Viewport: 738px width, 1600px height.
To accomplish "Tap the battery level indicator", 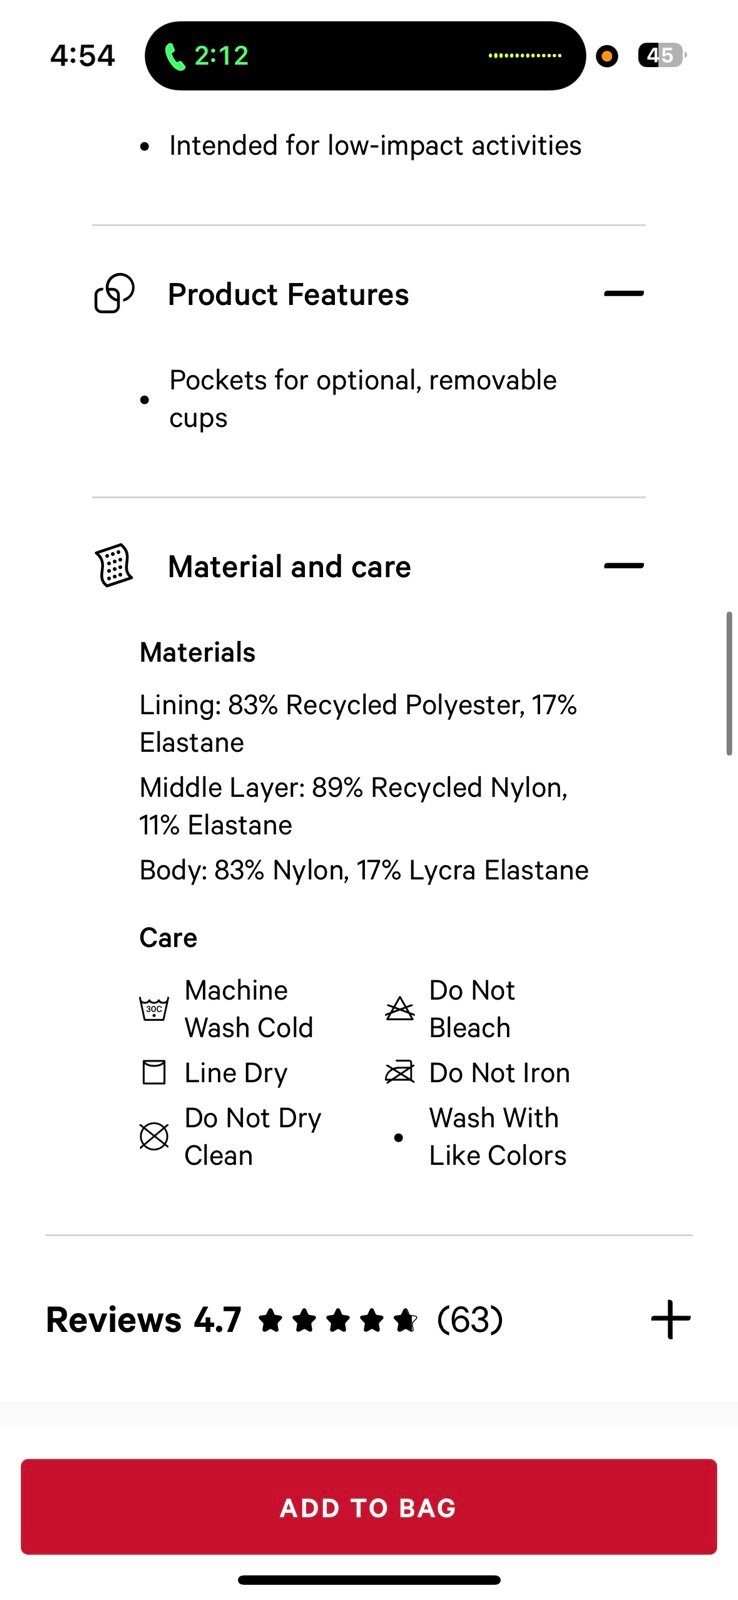I will [x=661, y=56].
